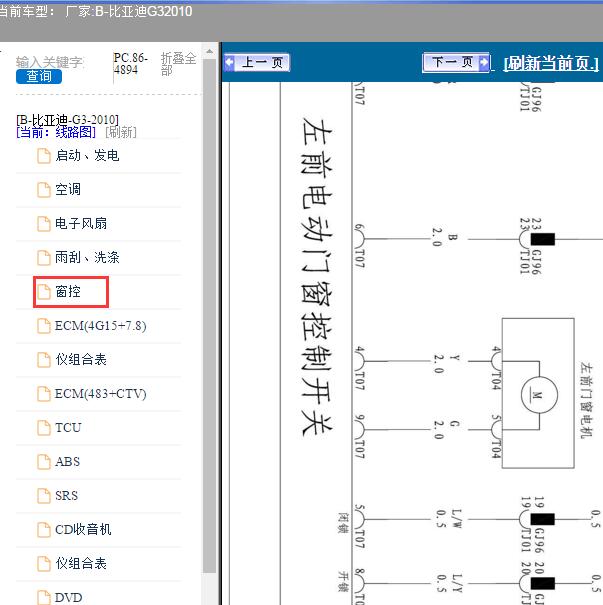Open the ABS entry
This screenshot has width=603, height=605.
[x=68, y=461]
